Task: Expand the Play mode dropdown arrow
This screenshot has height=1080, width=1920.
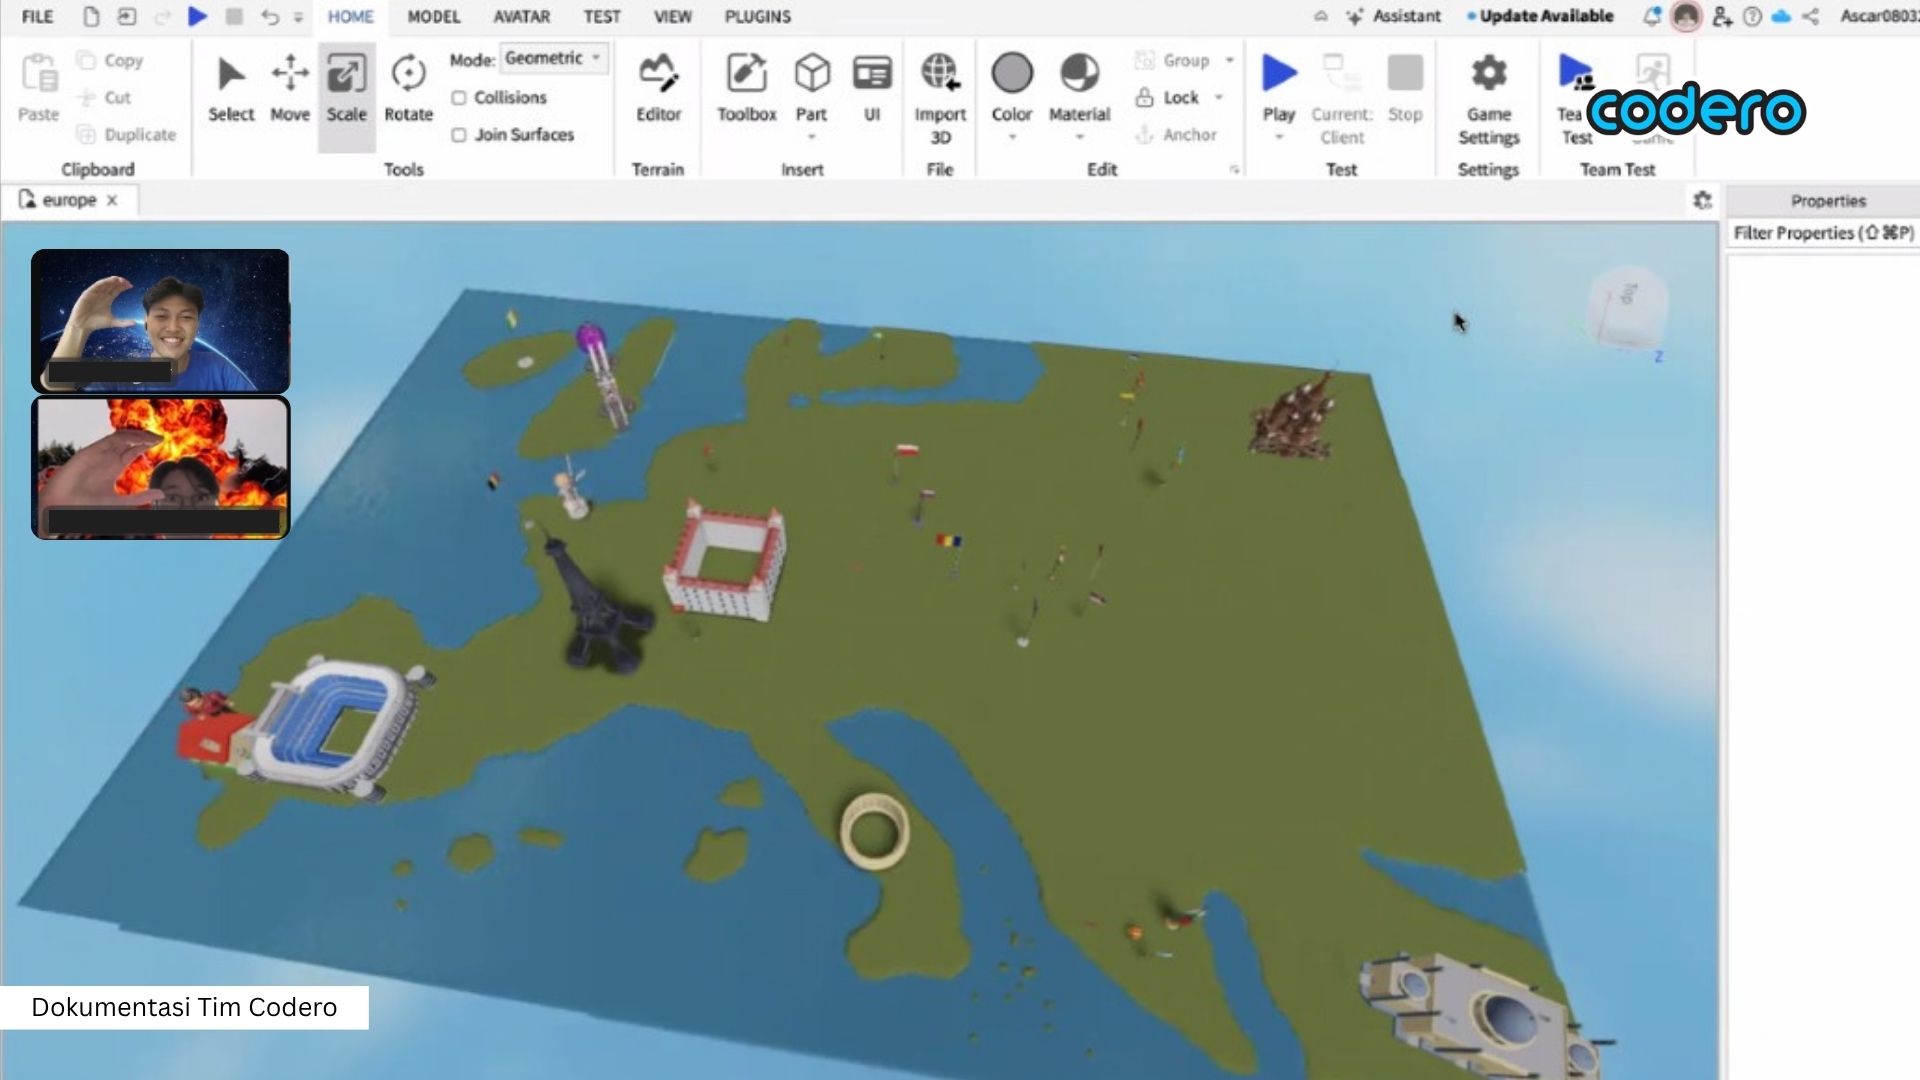Action: [x=1279, y=136]
